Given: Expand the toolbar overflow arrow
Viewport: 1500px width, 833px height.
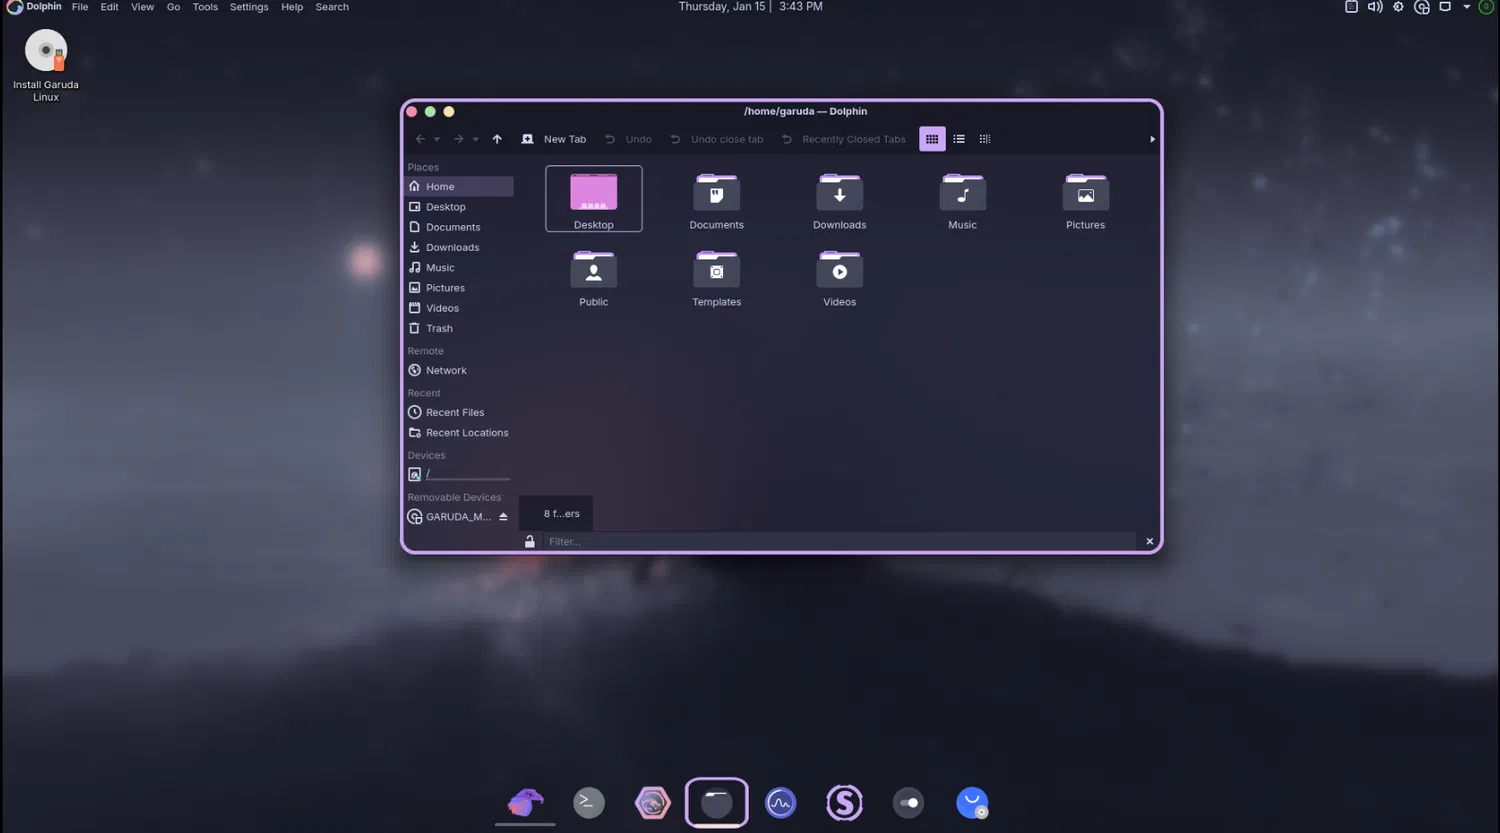Looking at the screenshot, I should point(1152,139).
